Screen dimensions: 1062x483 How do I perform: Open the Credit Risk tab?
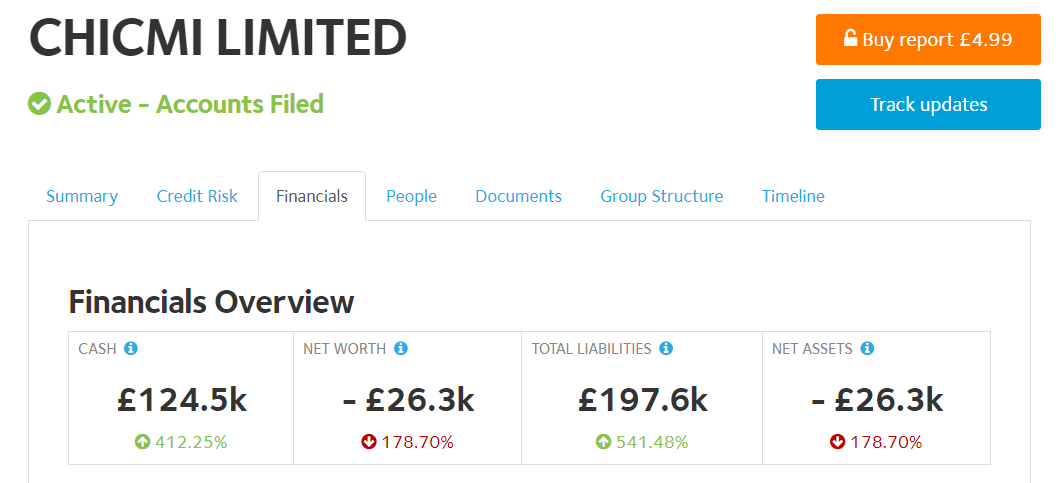click(x=197, y=196)
